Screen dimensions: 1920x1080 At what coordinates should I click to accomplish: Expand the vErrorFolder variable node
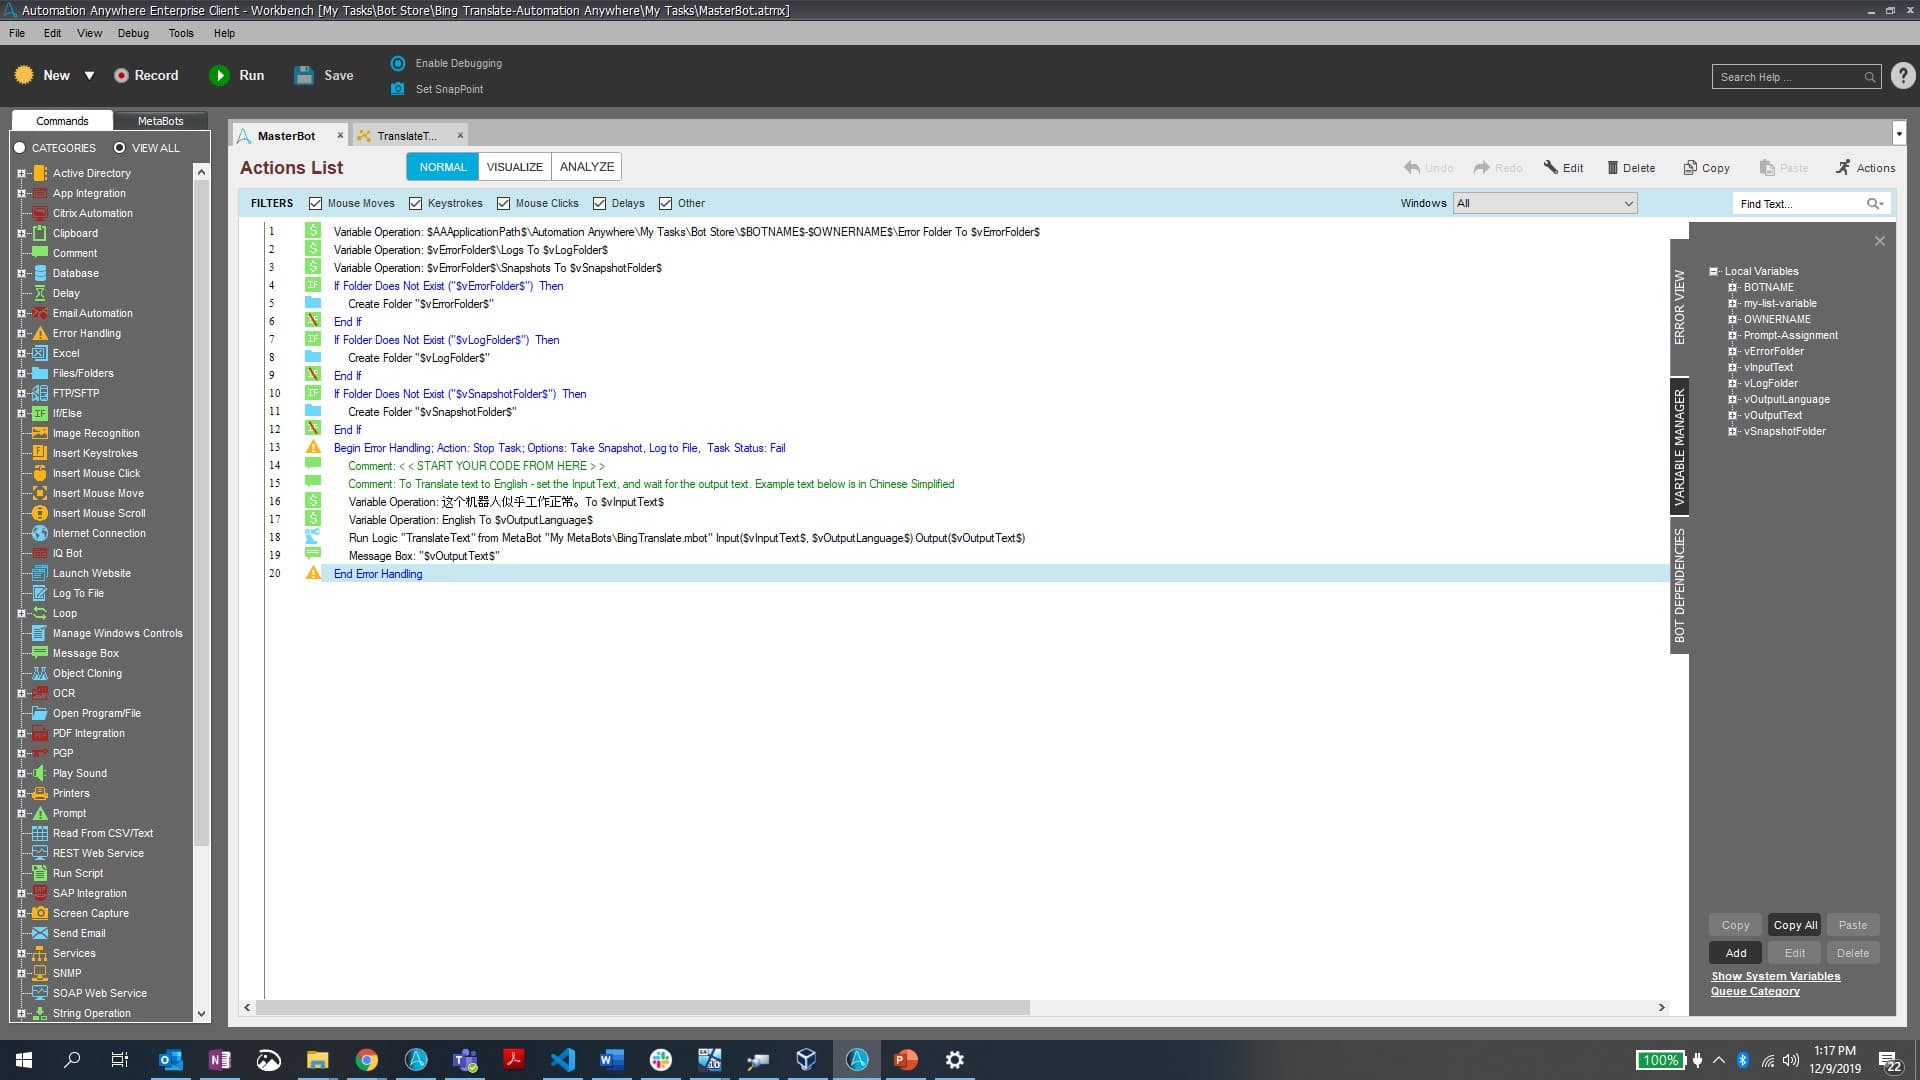1732,352
